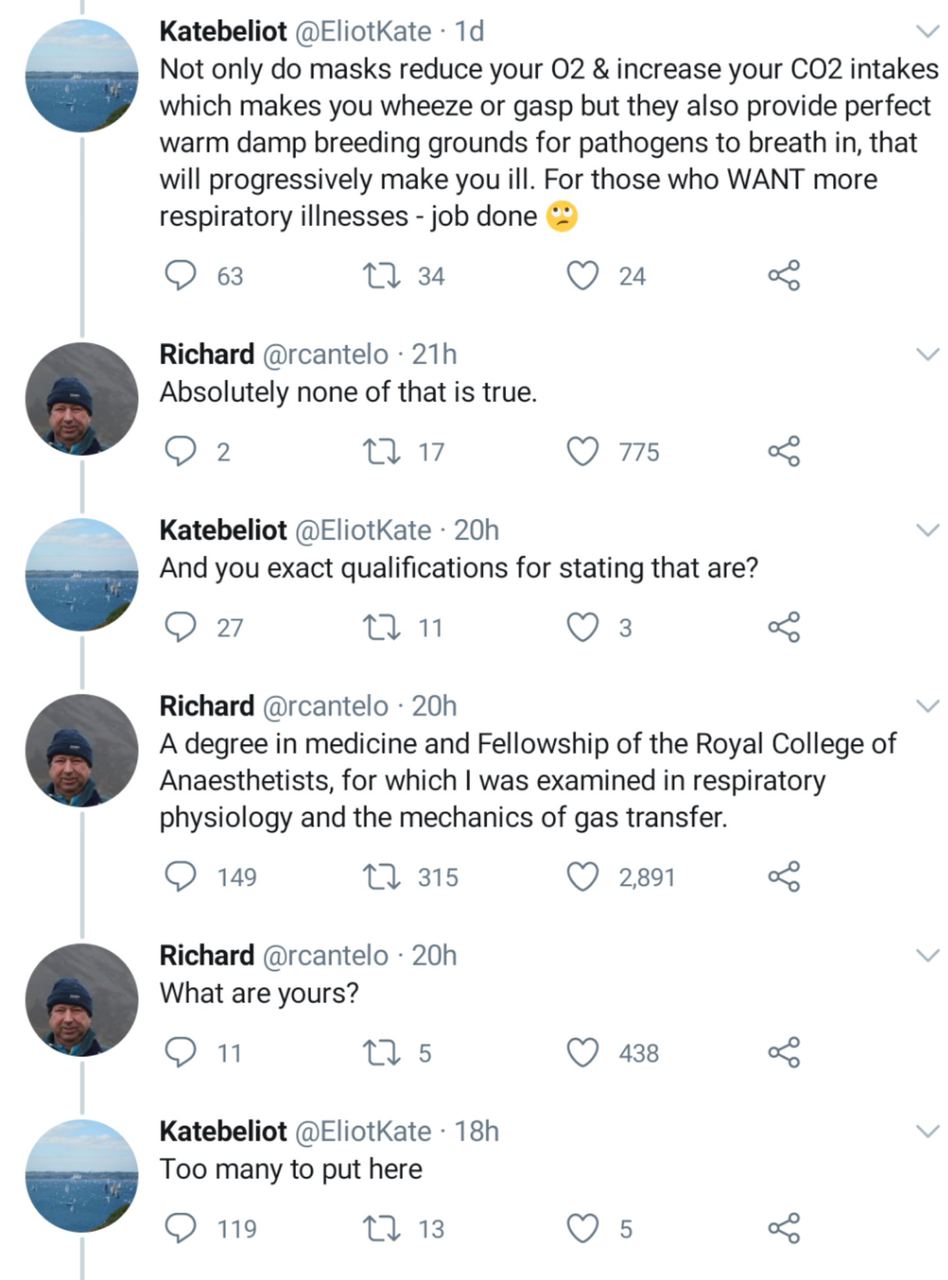This screenshot has height=1280, width=948.
Task: Retweet the degree in medicine tweet
Action: coord(381,877)
